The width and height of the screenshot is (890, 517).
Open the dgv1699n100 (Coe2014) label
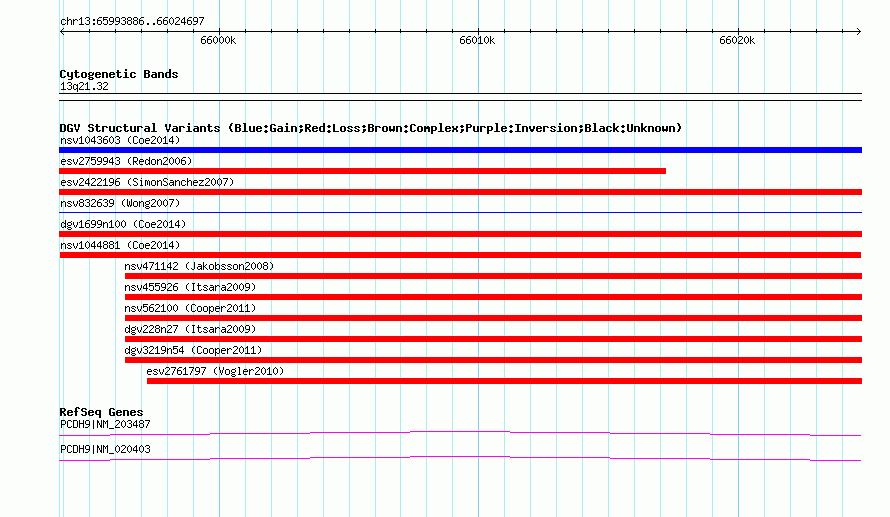point(123,224)
